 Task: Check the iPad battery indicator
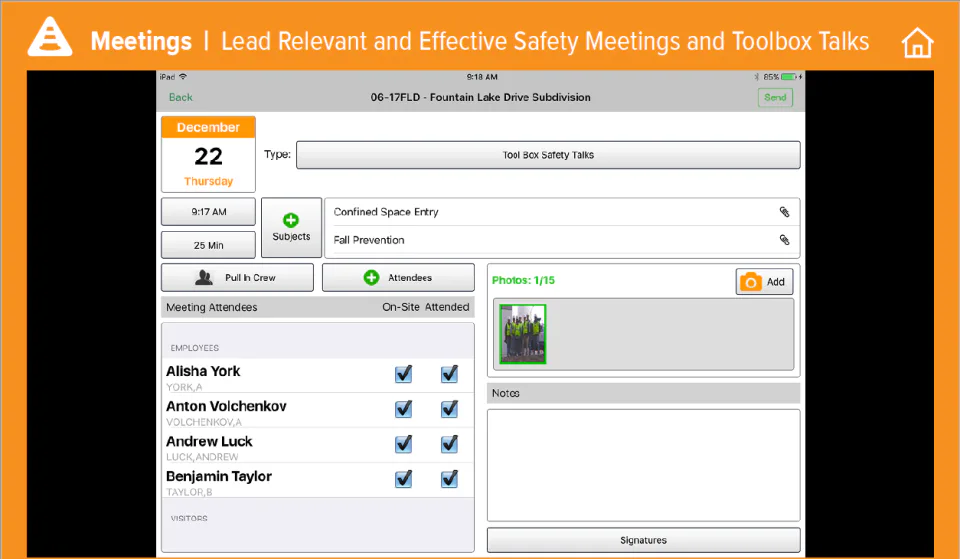point(790,77)
